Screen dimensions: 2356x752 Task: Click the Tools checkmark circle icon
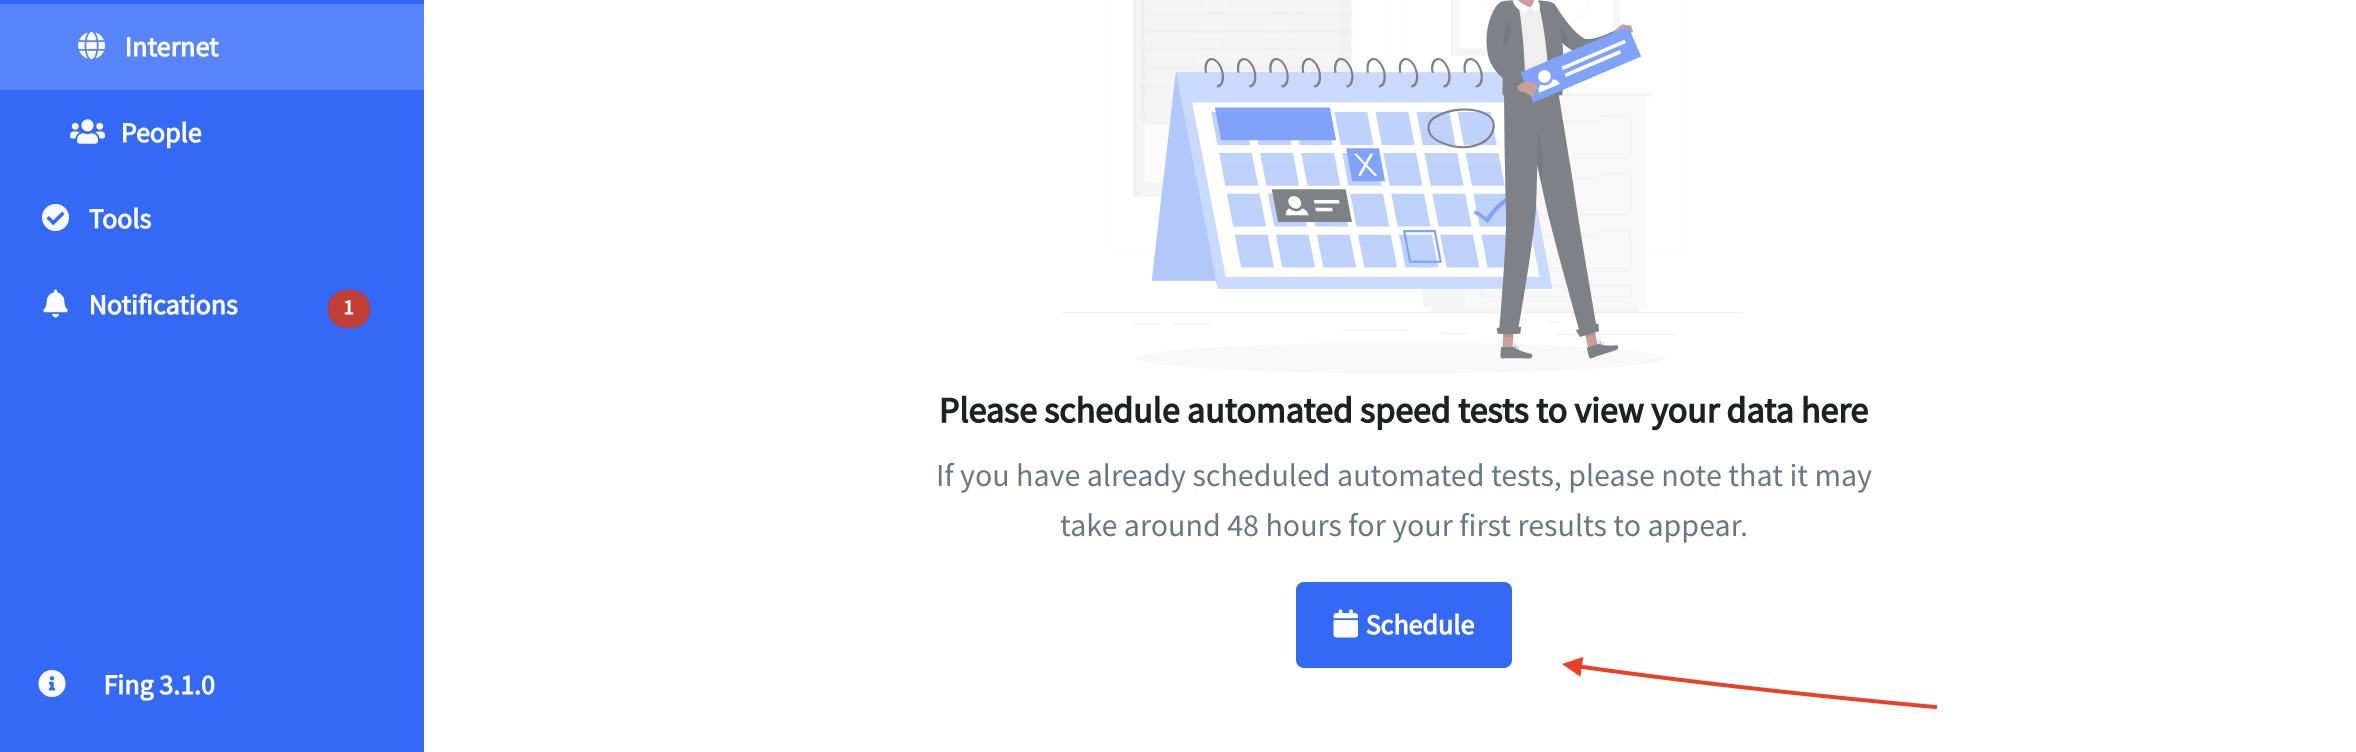[56, 218]
